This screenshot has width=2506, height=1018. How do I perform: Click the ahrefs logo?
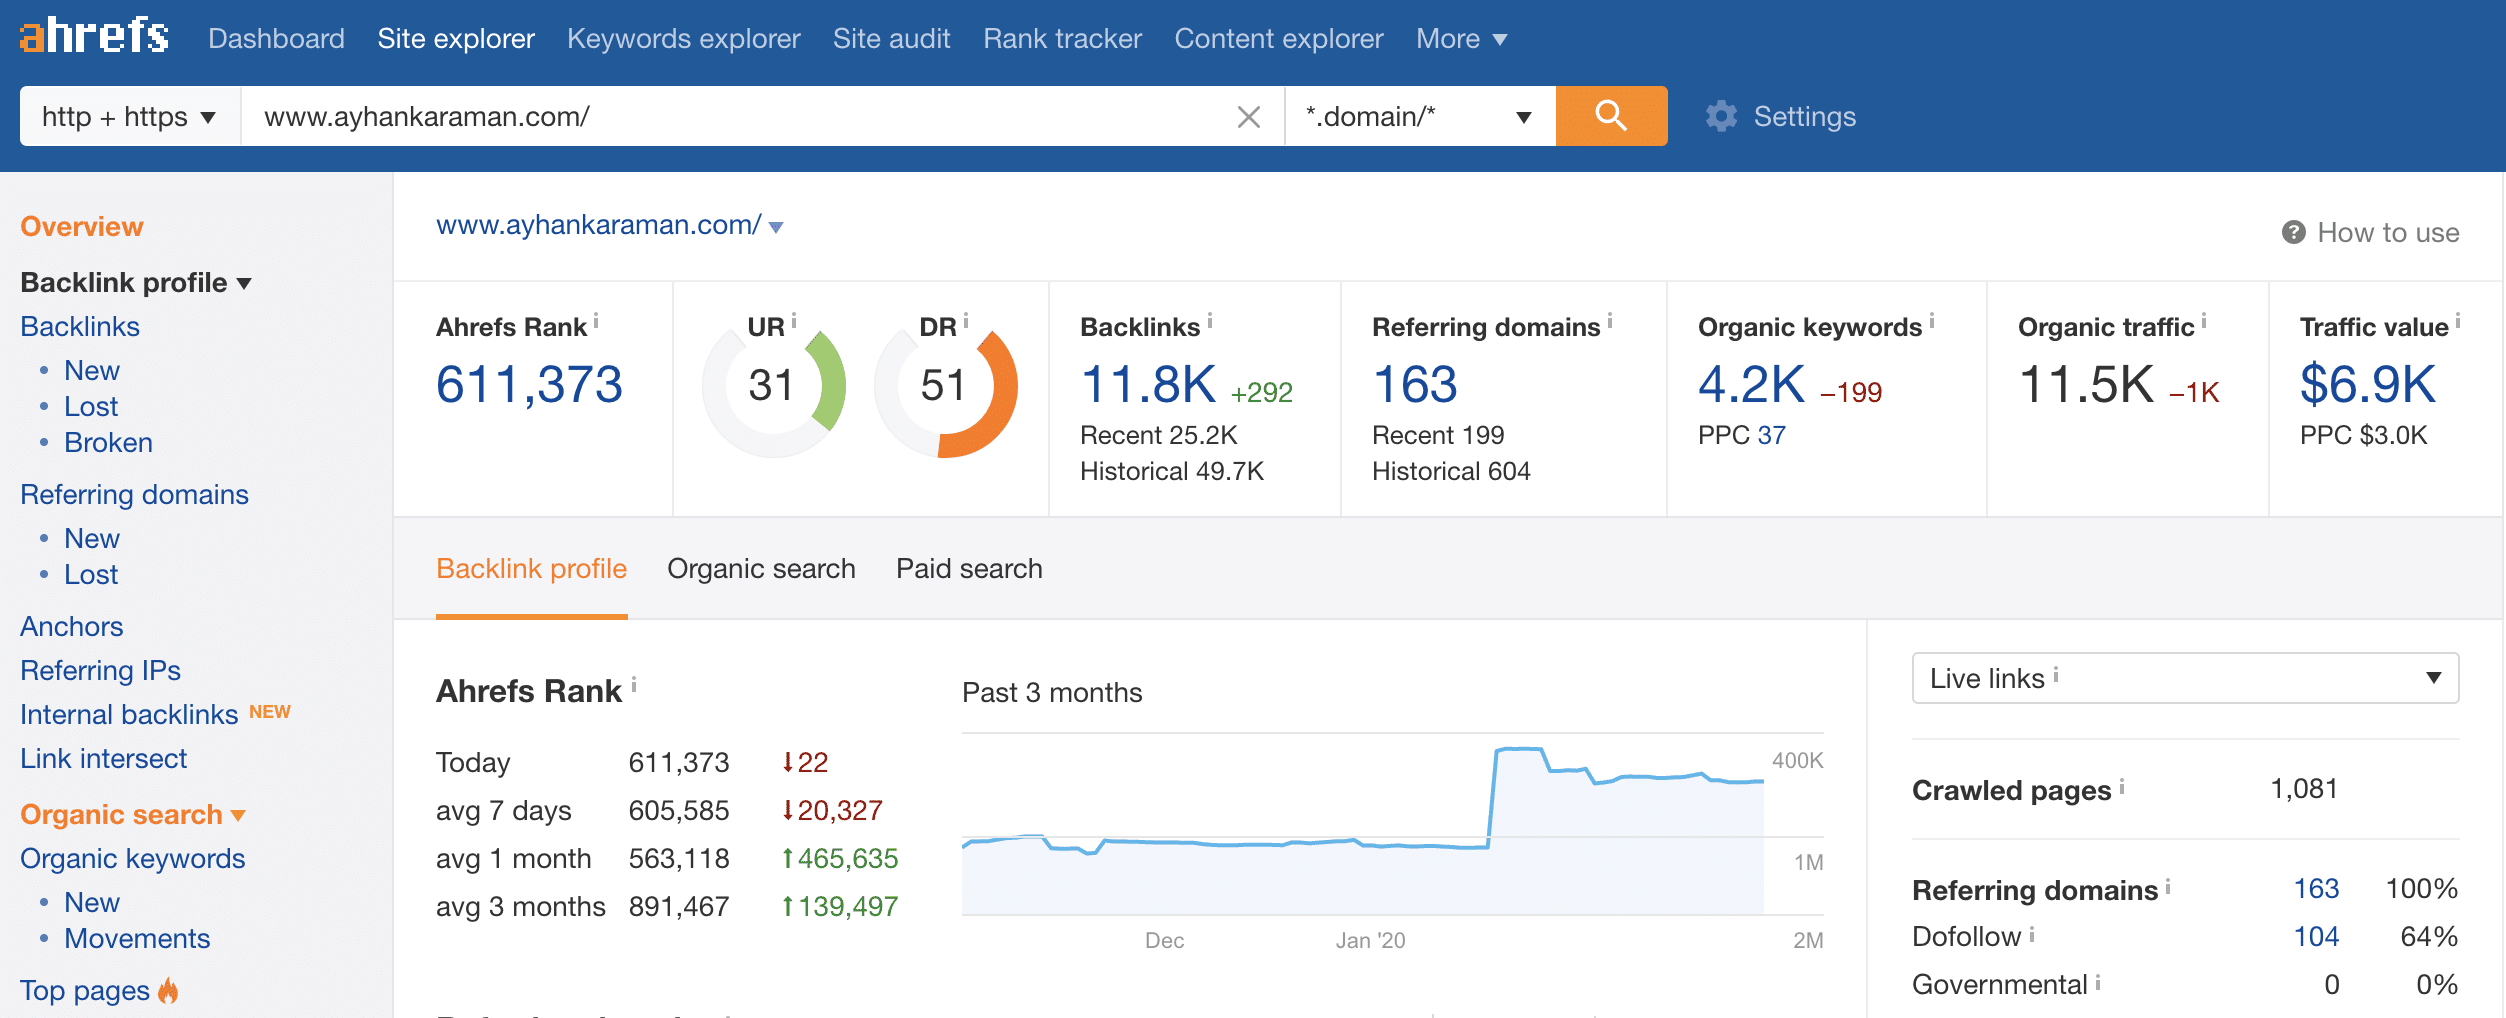(94, 36)
